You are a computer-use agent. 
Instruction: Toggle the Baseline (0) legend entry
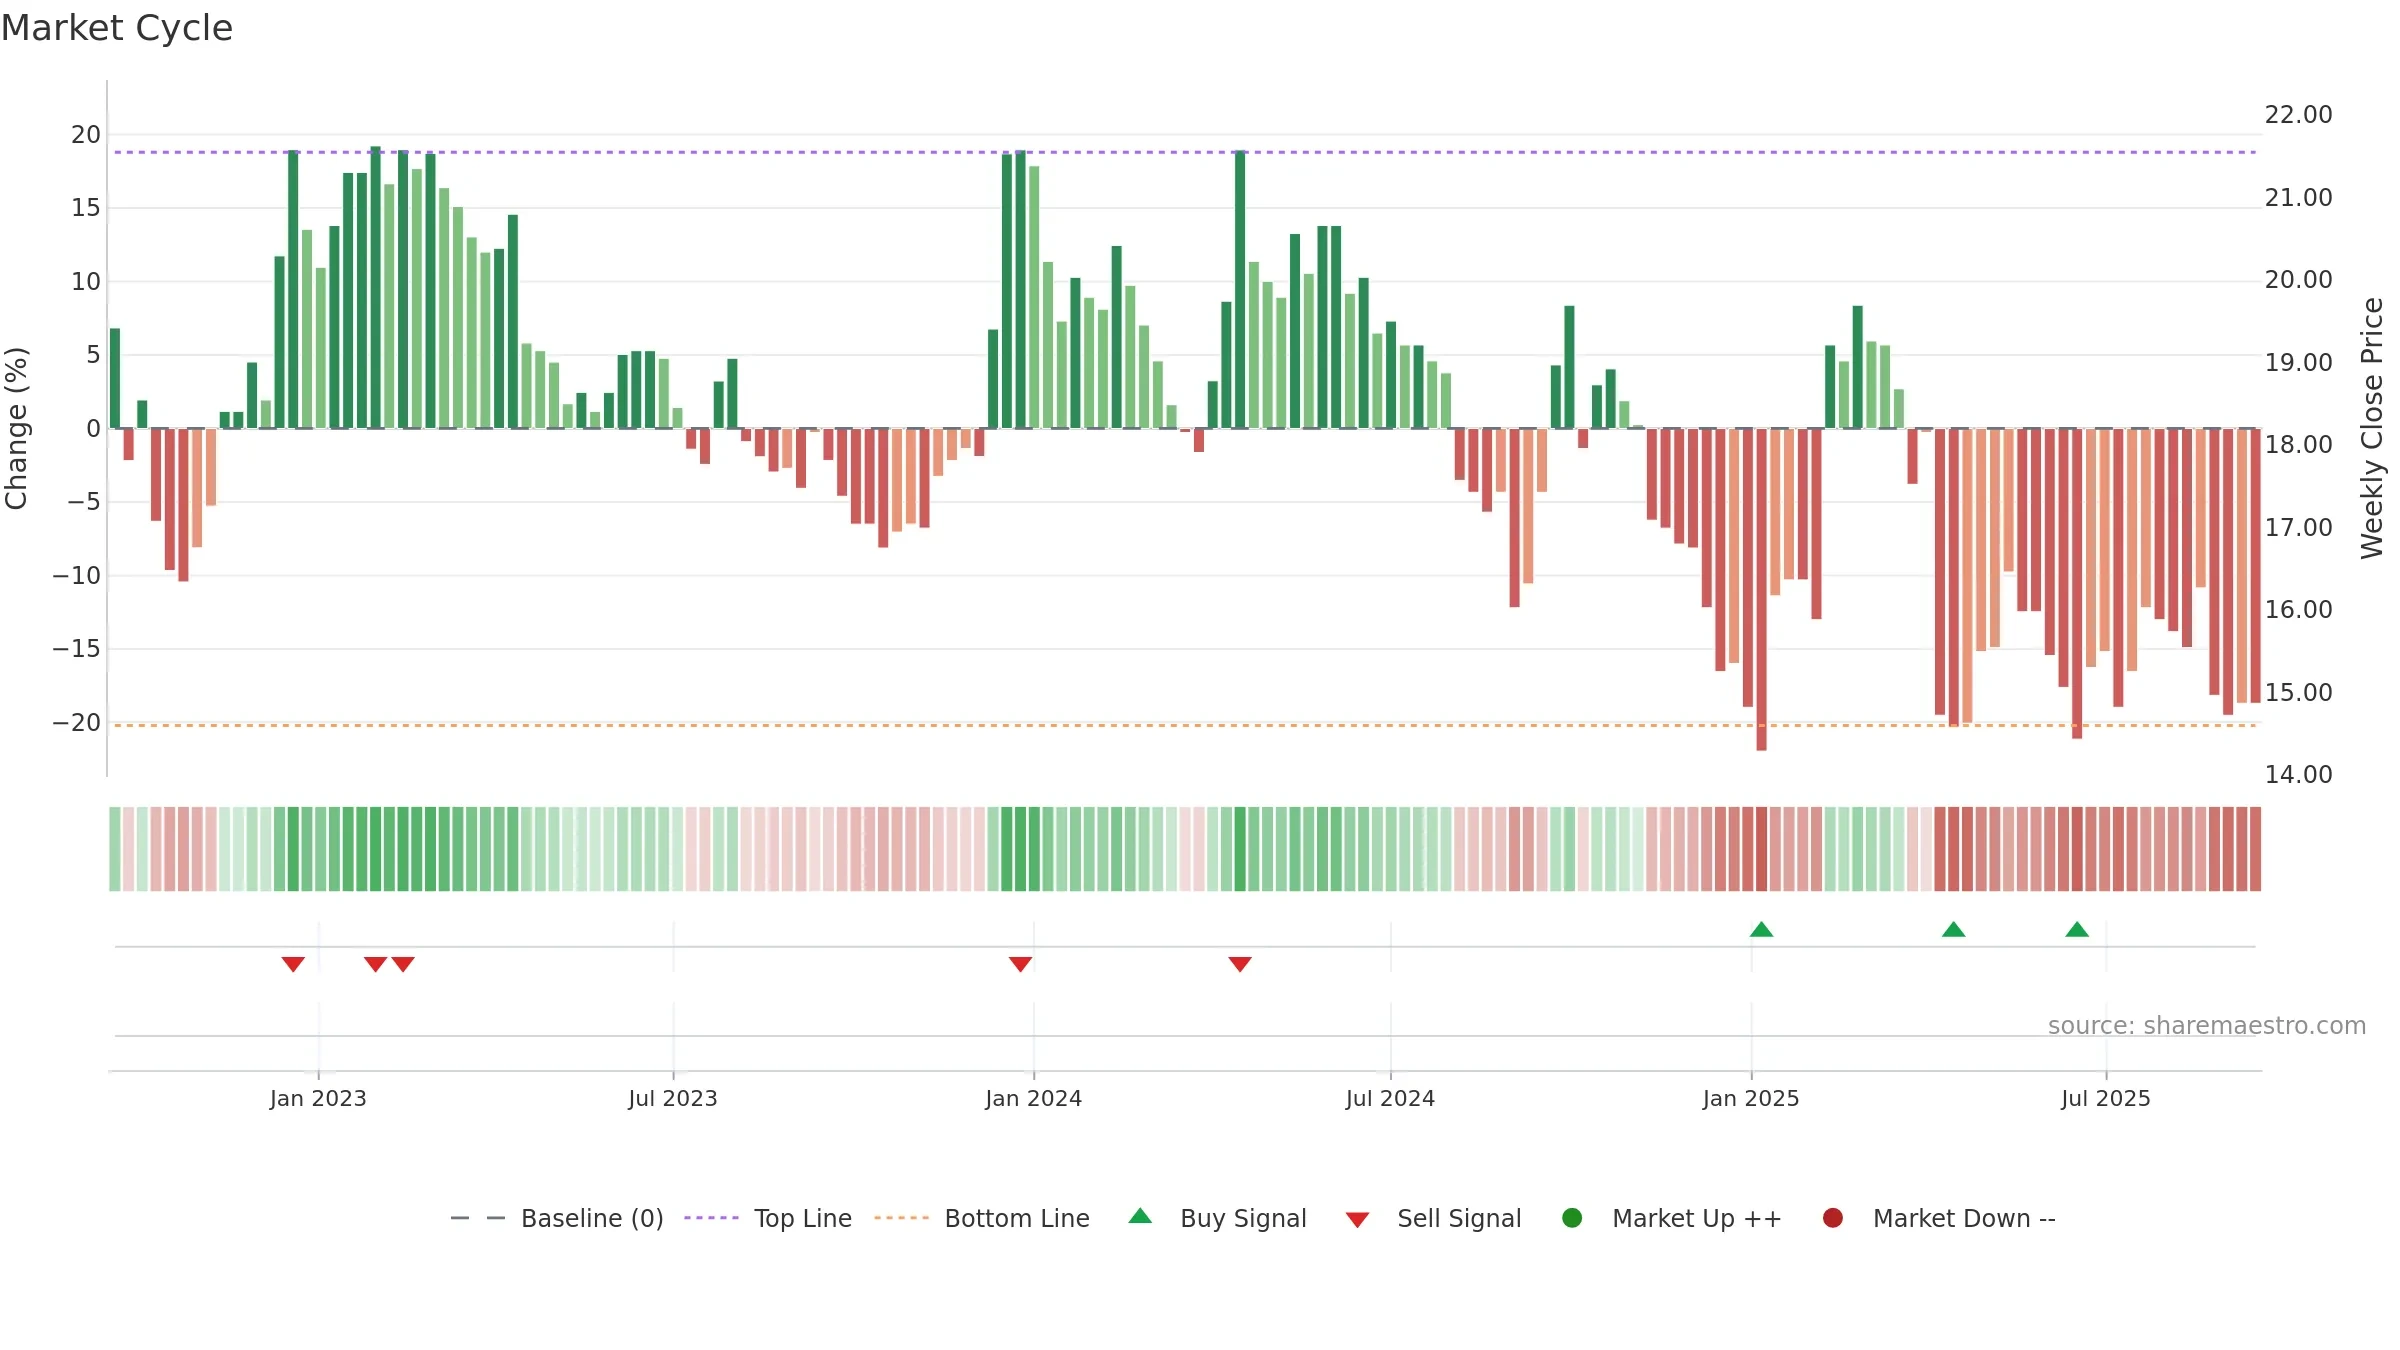point(557,1218)
